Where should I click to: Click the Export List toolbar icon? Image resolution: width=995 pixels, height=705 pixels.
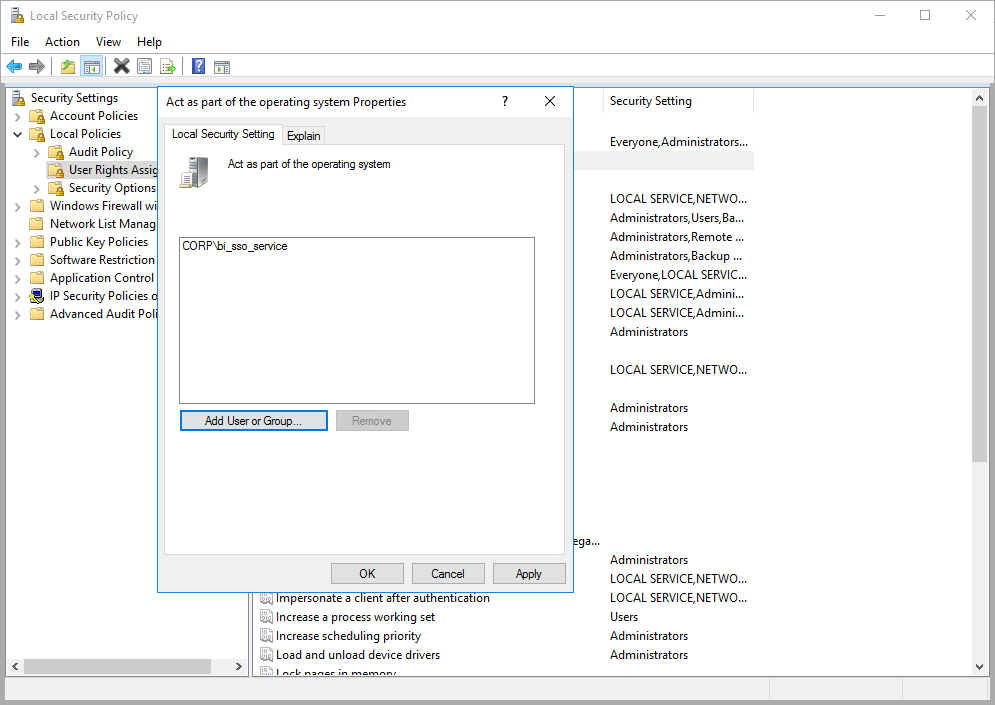coord(168,66)
